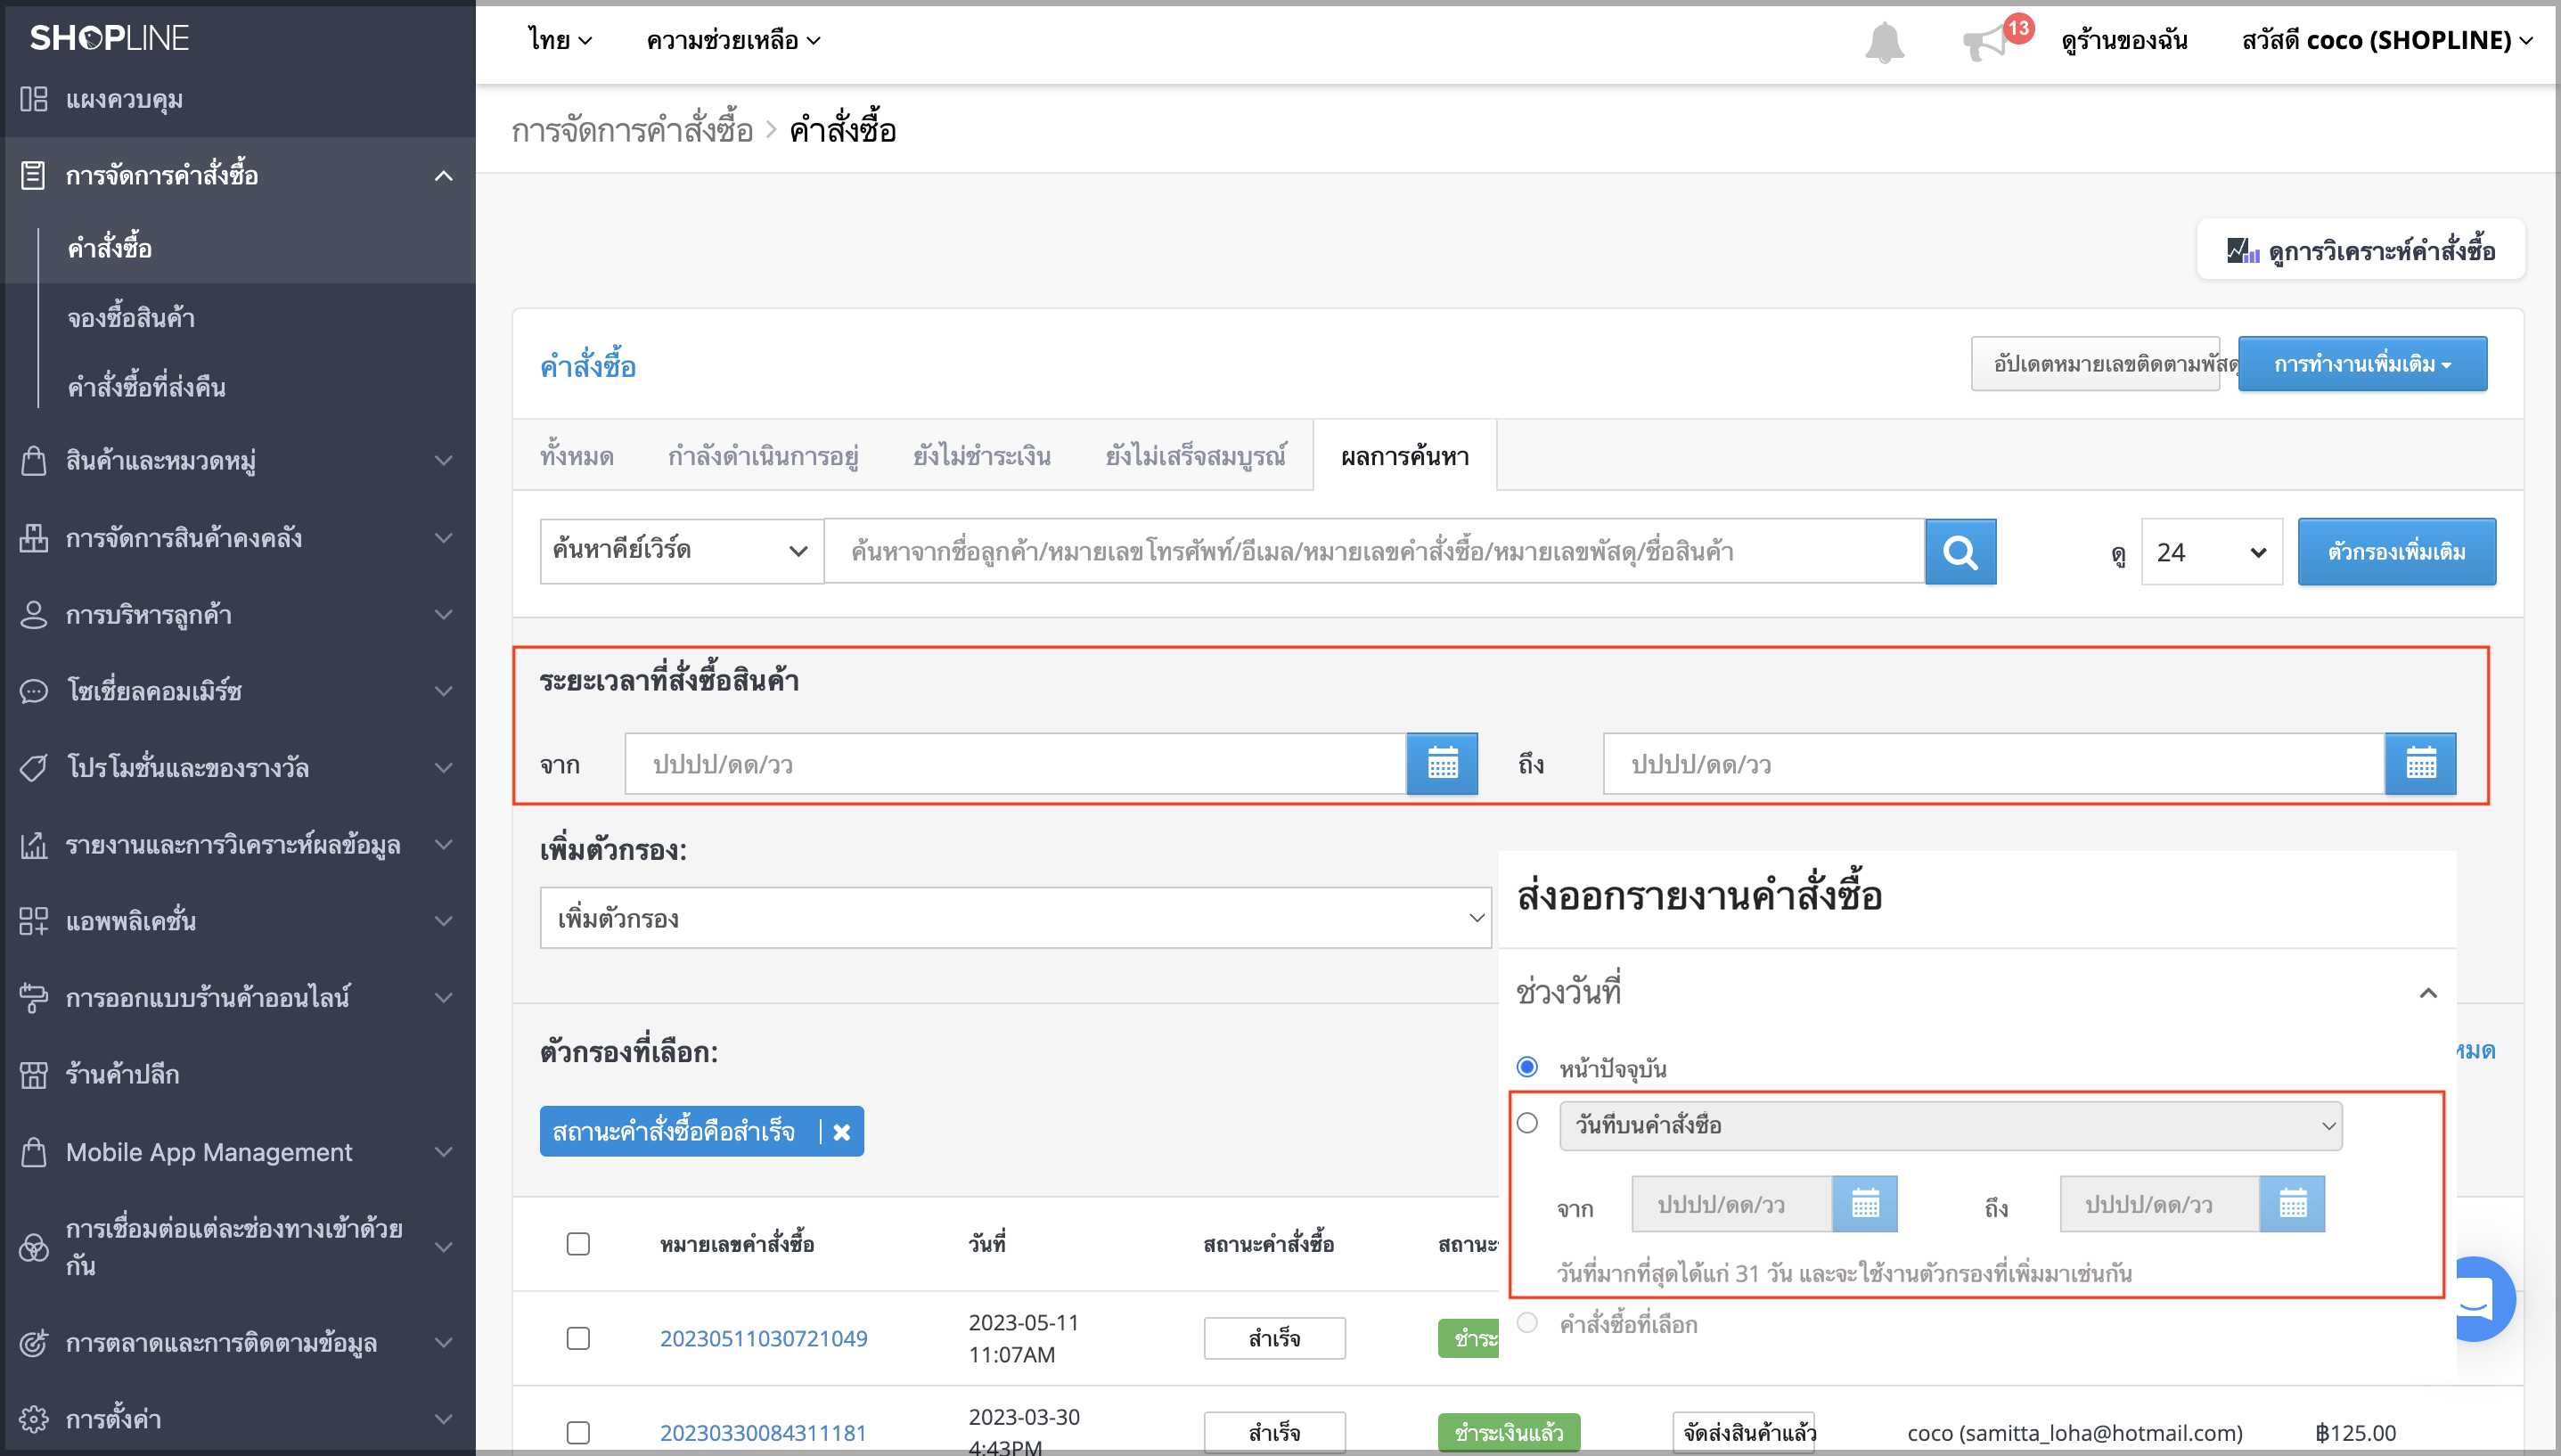Open the วันที่บนคำสั่งซื้อ date type dropdown
This screenshot has height=1456, width=2561.
point(1950,1125)
